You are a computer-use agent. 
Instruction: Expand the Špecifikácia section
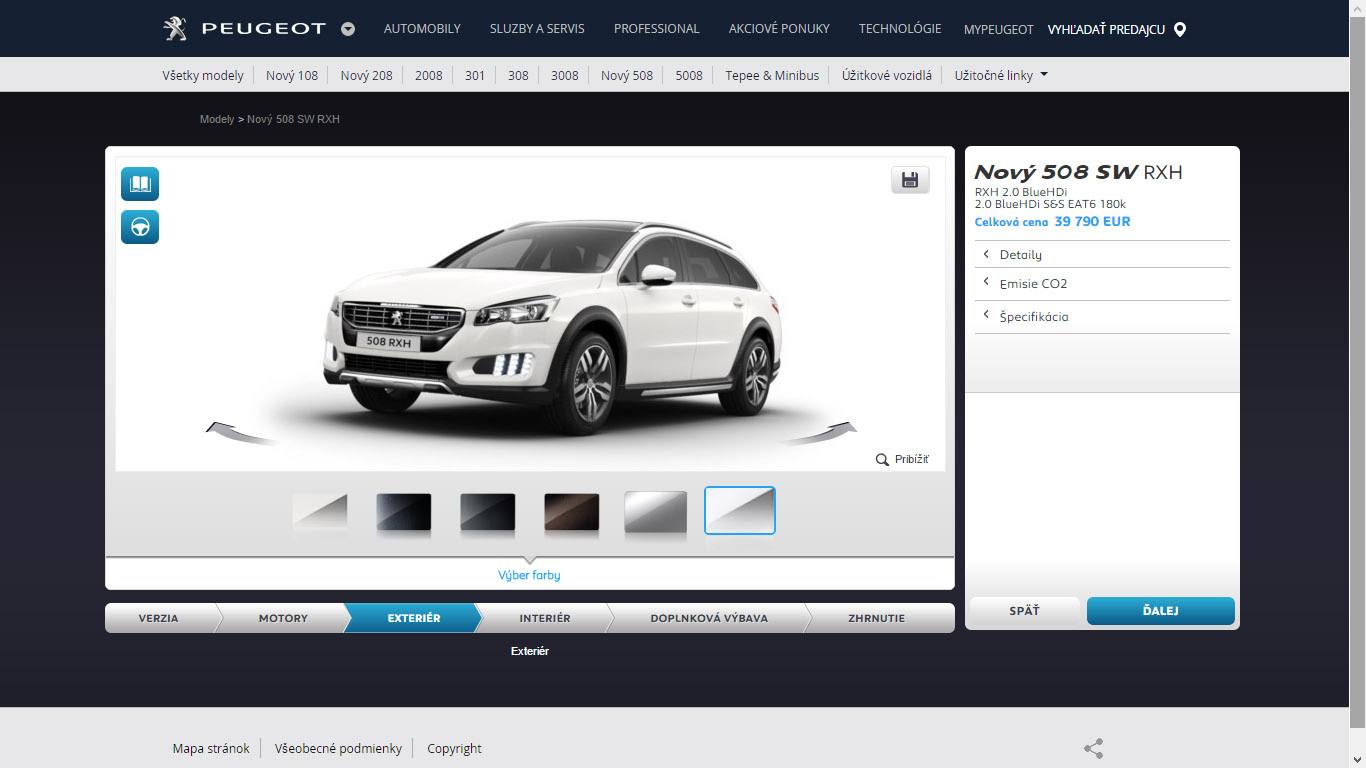coord(1033,317)
